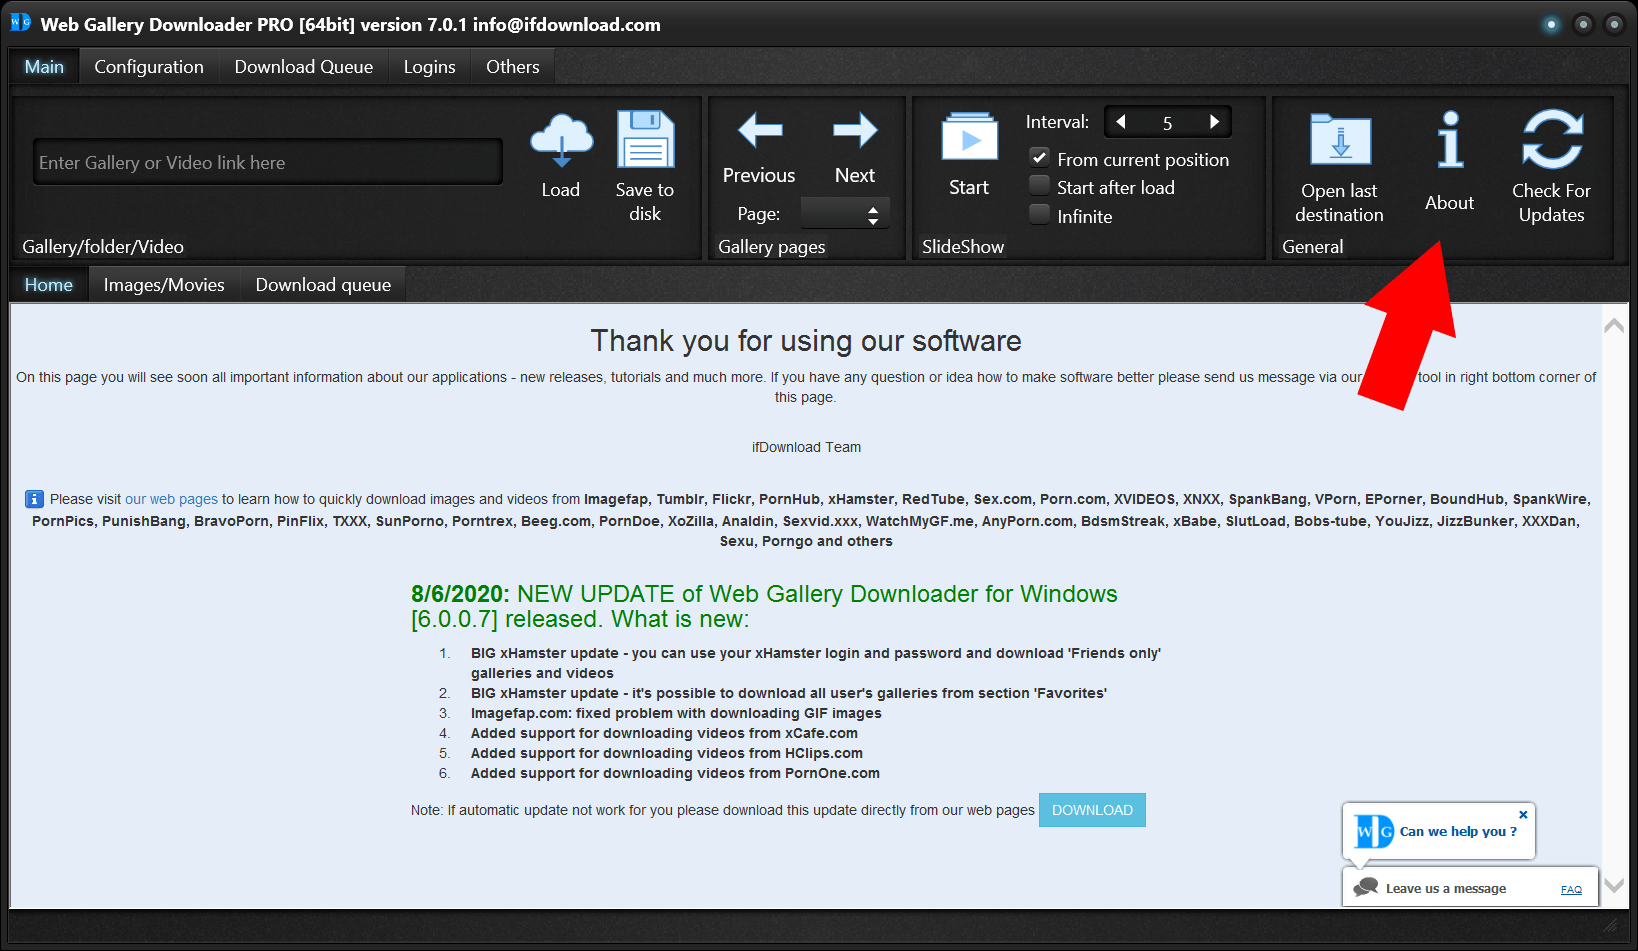This screenshot has width=1638, height=951.
Task: Follow the our web pages link
Action: [171, 499]
